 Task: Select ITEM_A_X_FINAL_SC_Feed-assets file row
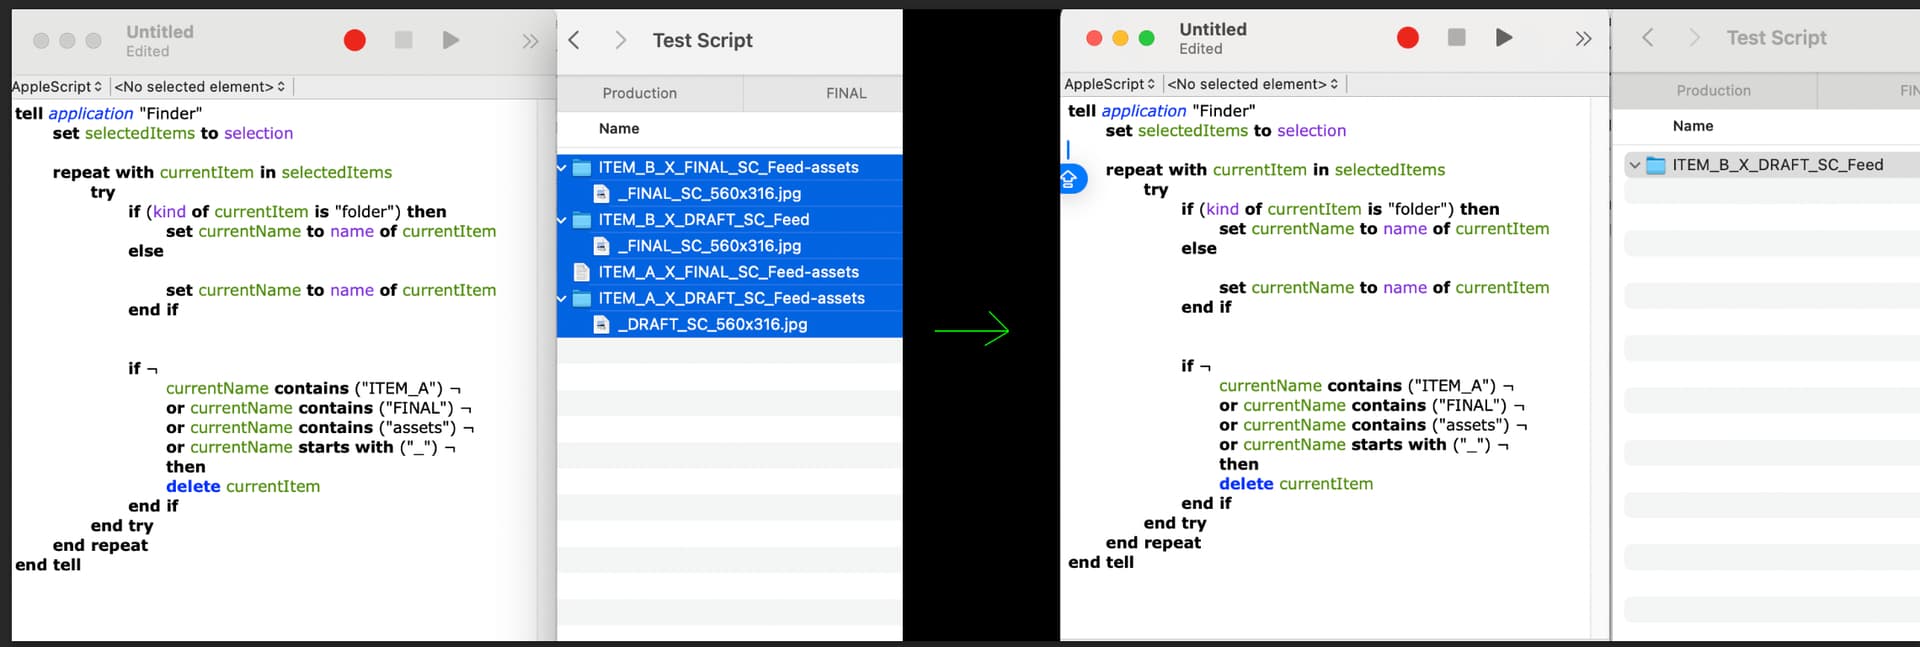[729, 272]
